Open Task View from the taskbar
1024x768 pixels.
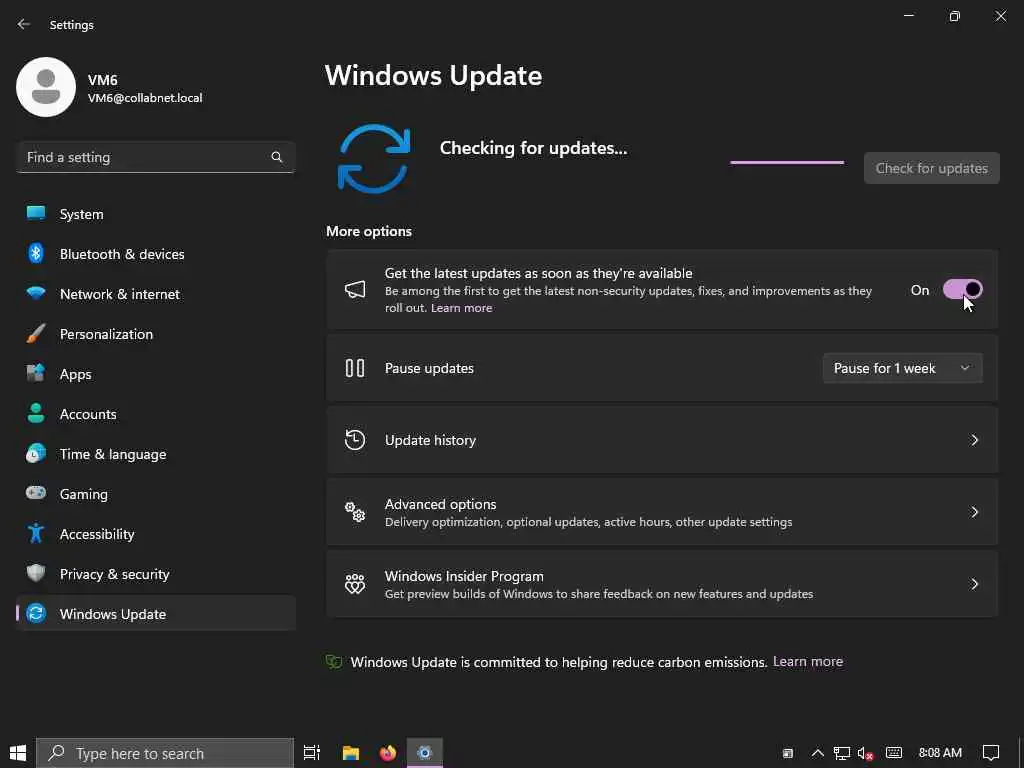pos(312,753)
